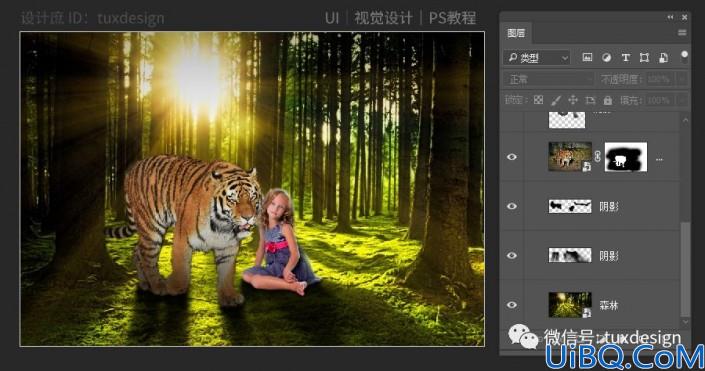The height and width of the screenshot is (371, 705).
Task: Select the upper 阴影 layer thumbnail
Action: (570, 206)
